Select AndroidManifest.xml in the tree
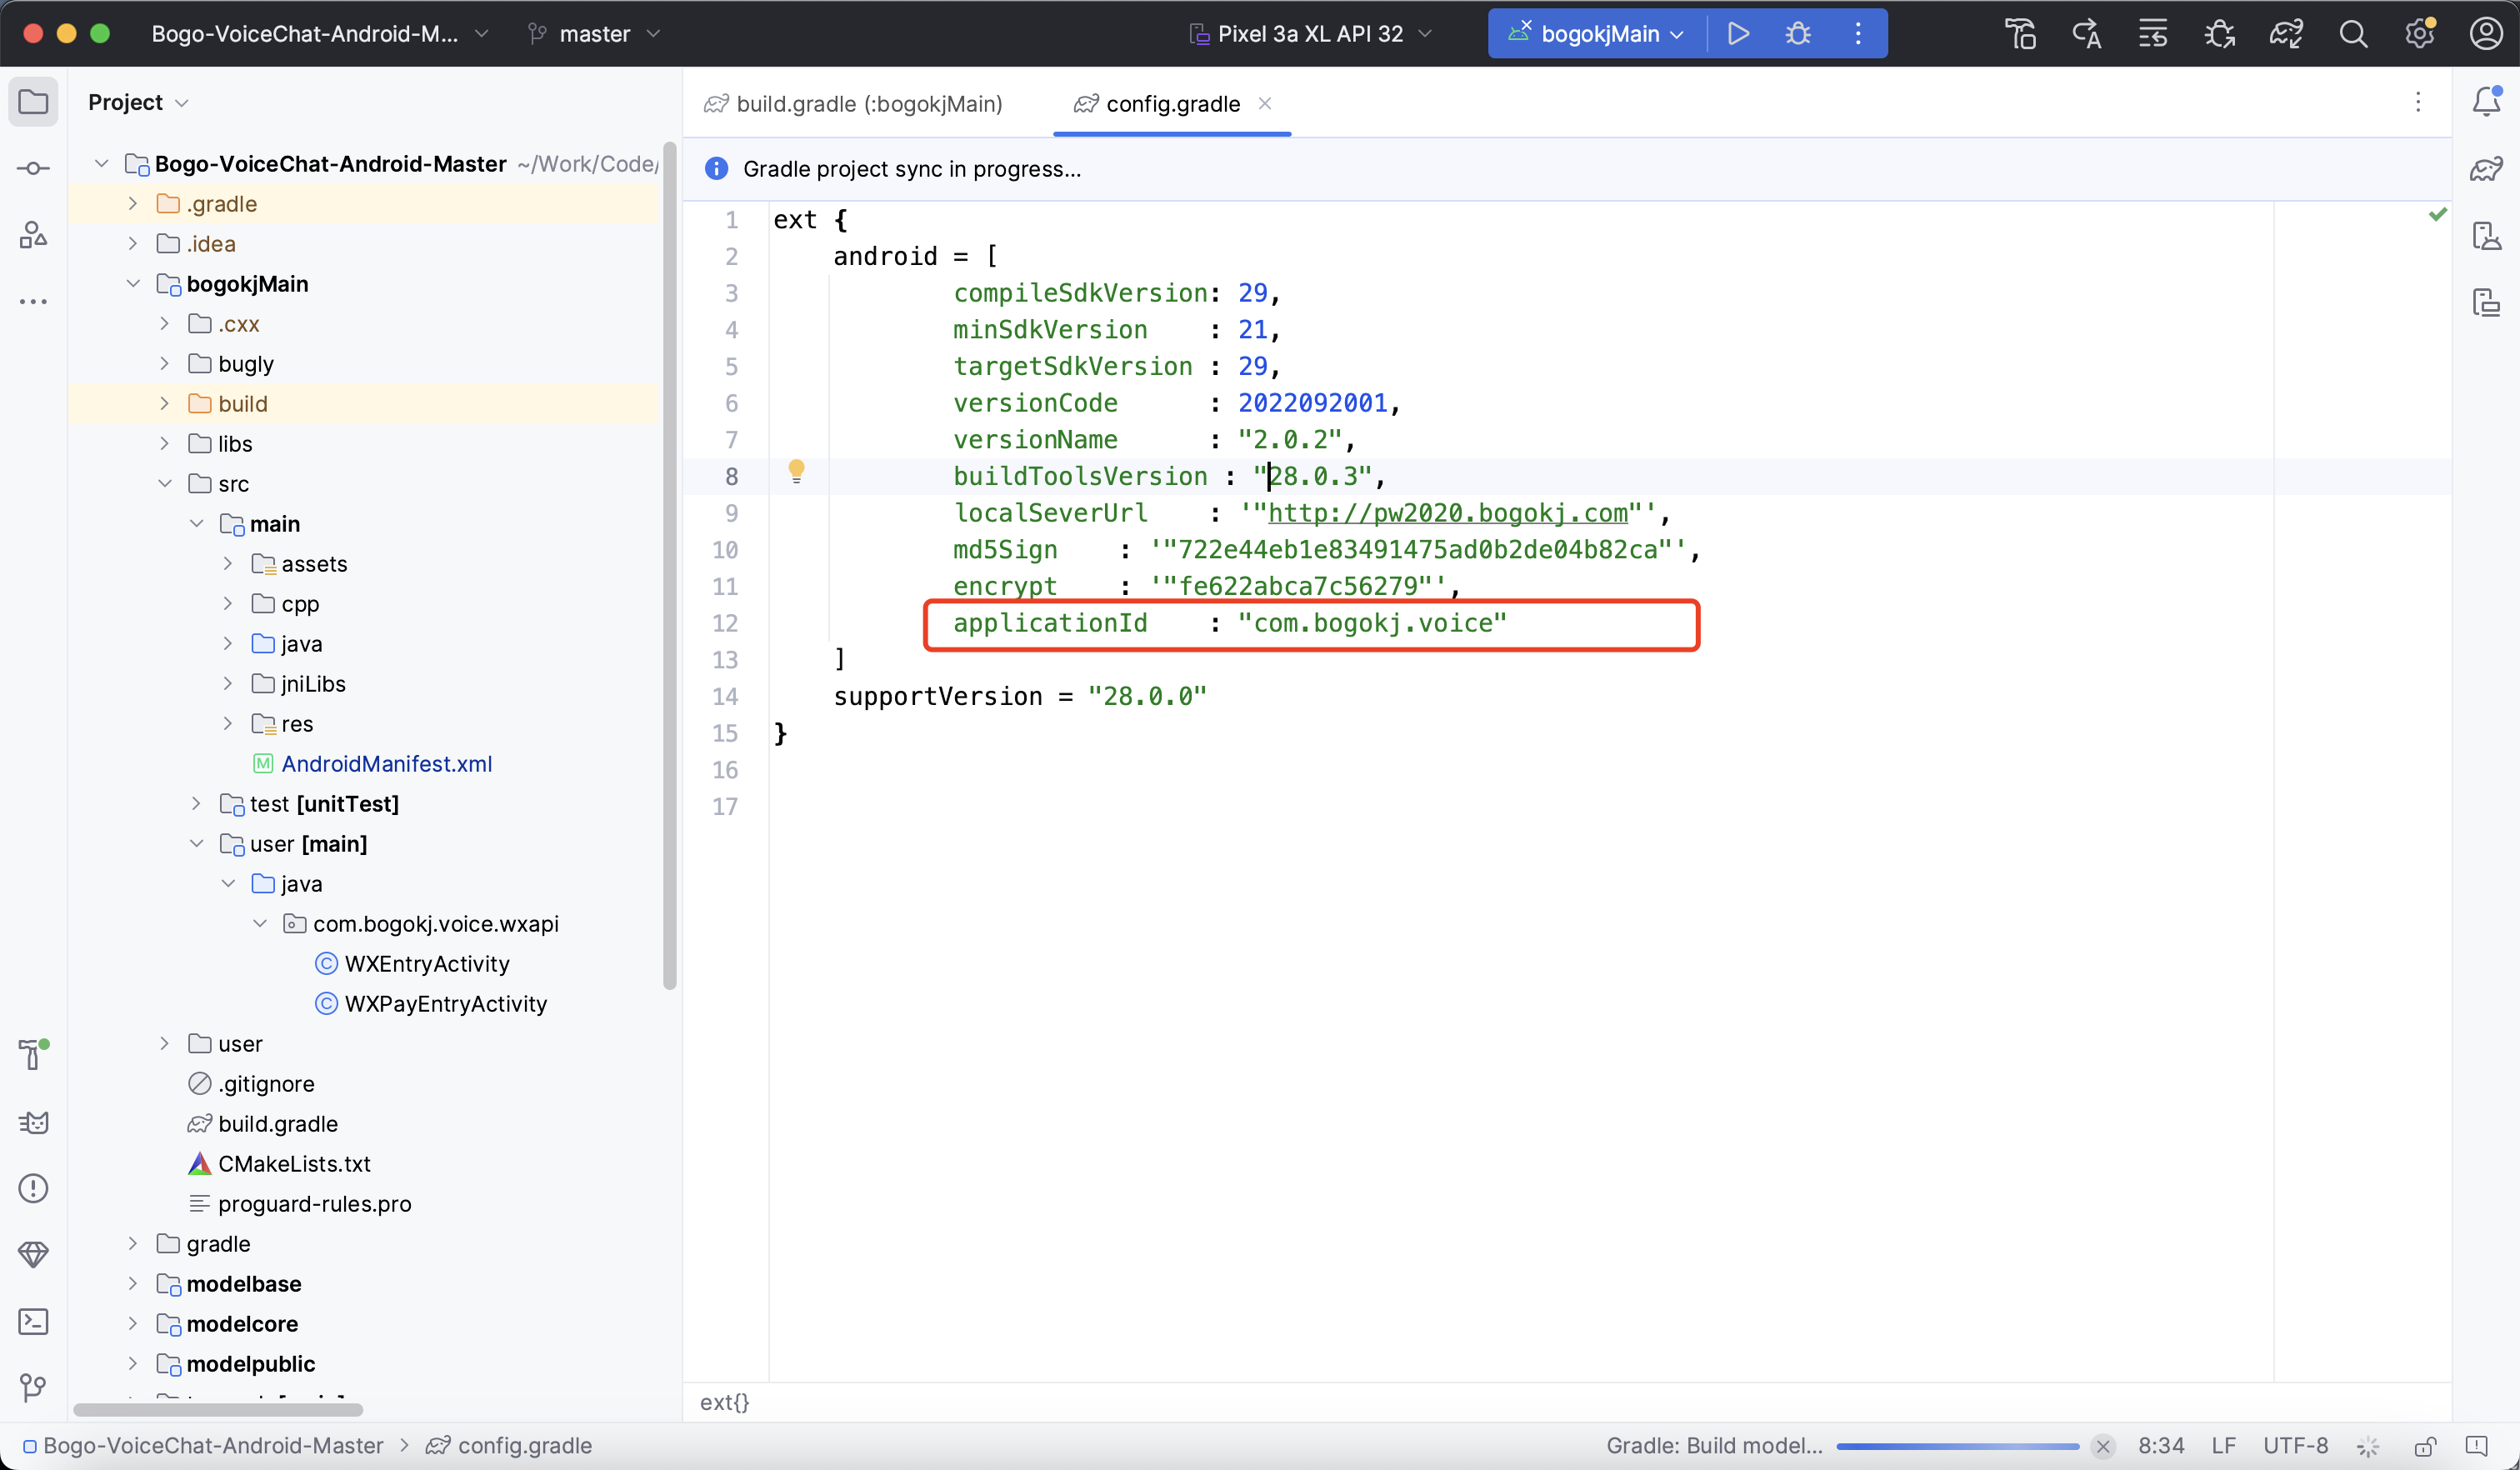The height and width of the screenshot is (1470, 2520). coord(372,763)
